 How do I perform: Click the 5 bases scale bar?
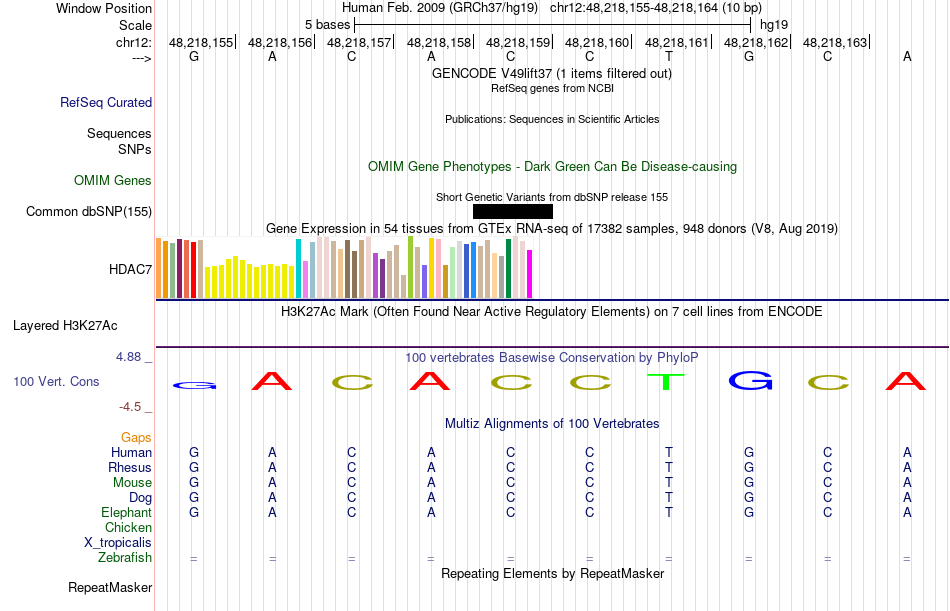point(552,25)
